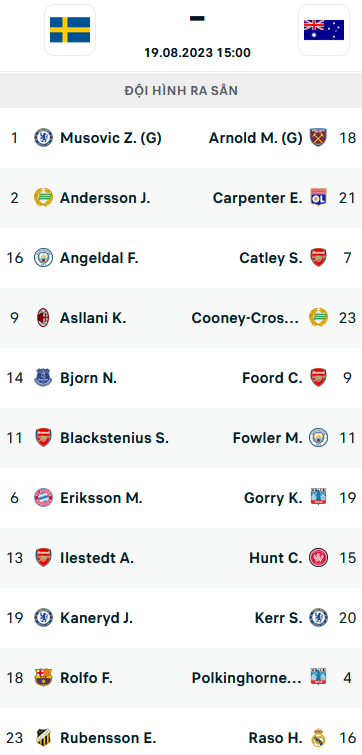The image size is (362, 755).
Task: Click Everton badge next to Bjorn N.
Action: (43, 378)
